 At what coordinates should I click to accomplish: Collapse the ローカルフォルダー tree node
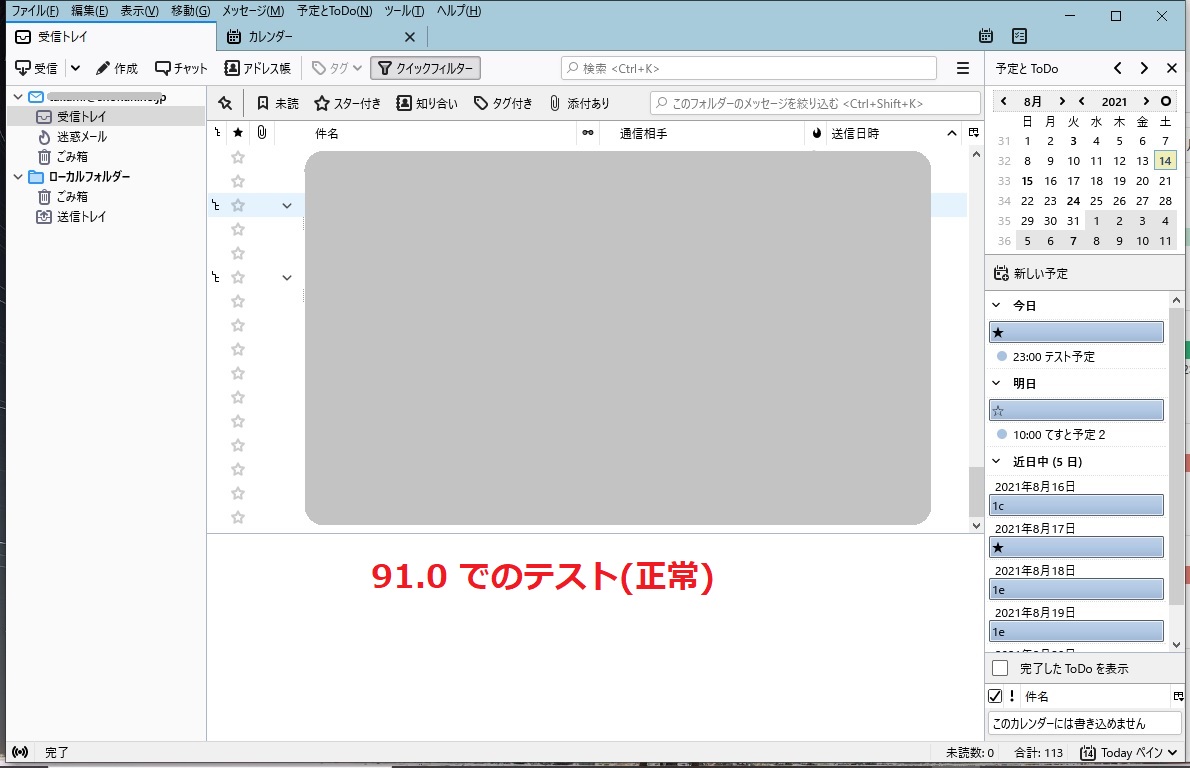[17, 177]
